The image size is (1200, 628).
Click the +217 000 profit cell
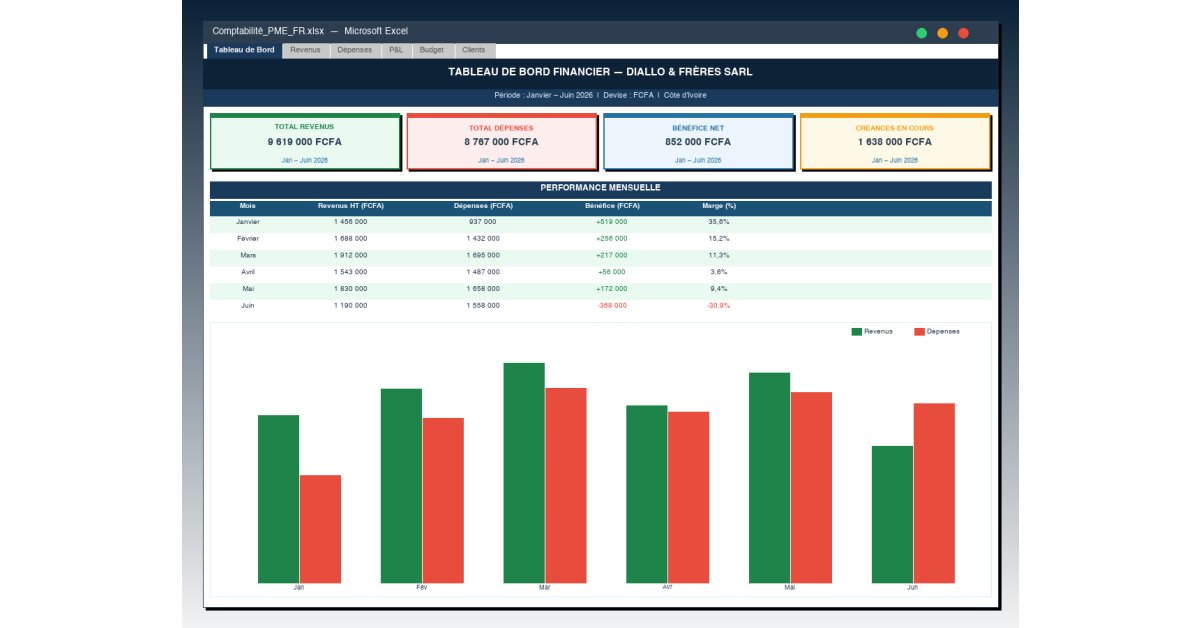coord(612,255)
